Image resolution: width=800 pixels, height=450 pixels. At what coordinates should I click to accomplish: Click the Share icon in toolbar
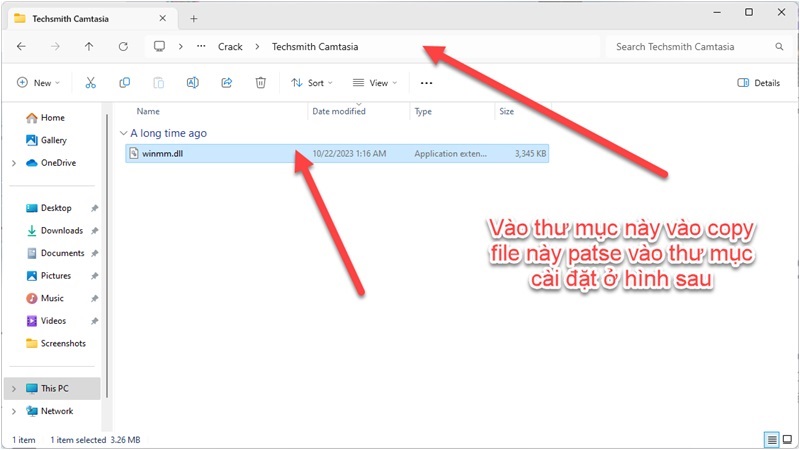tap(227, 83)
